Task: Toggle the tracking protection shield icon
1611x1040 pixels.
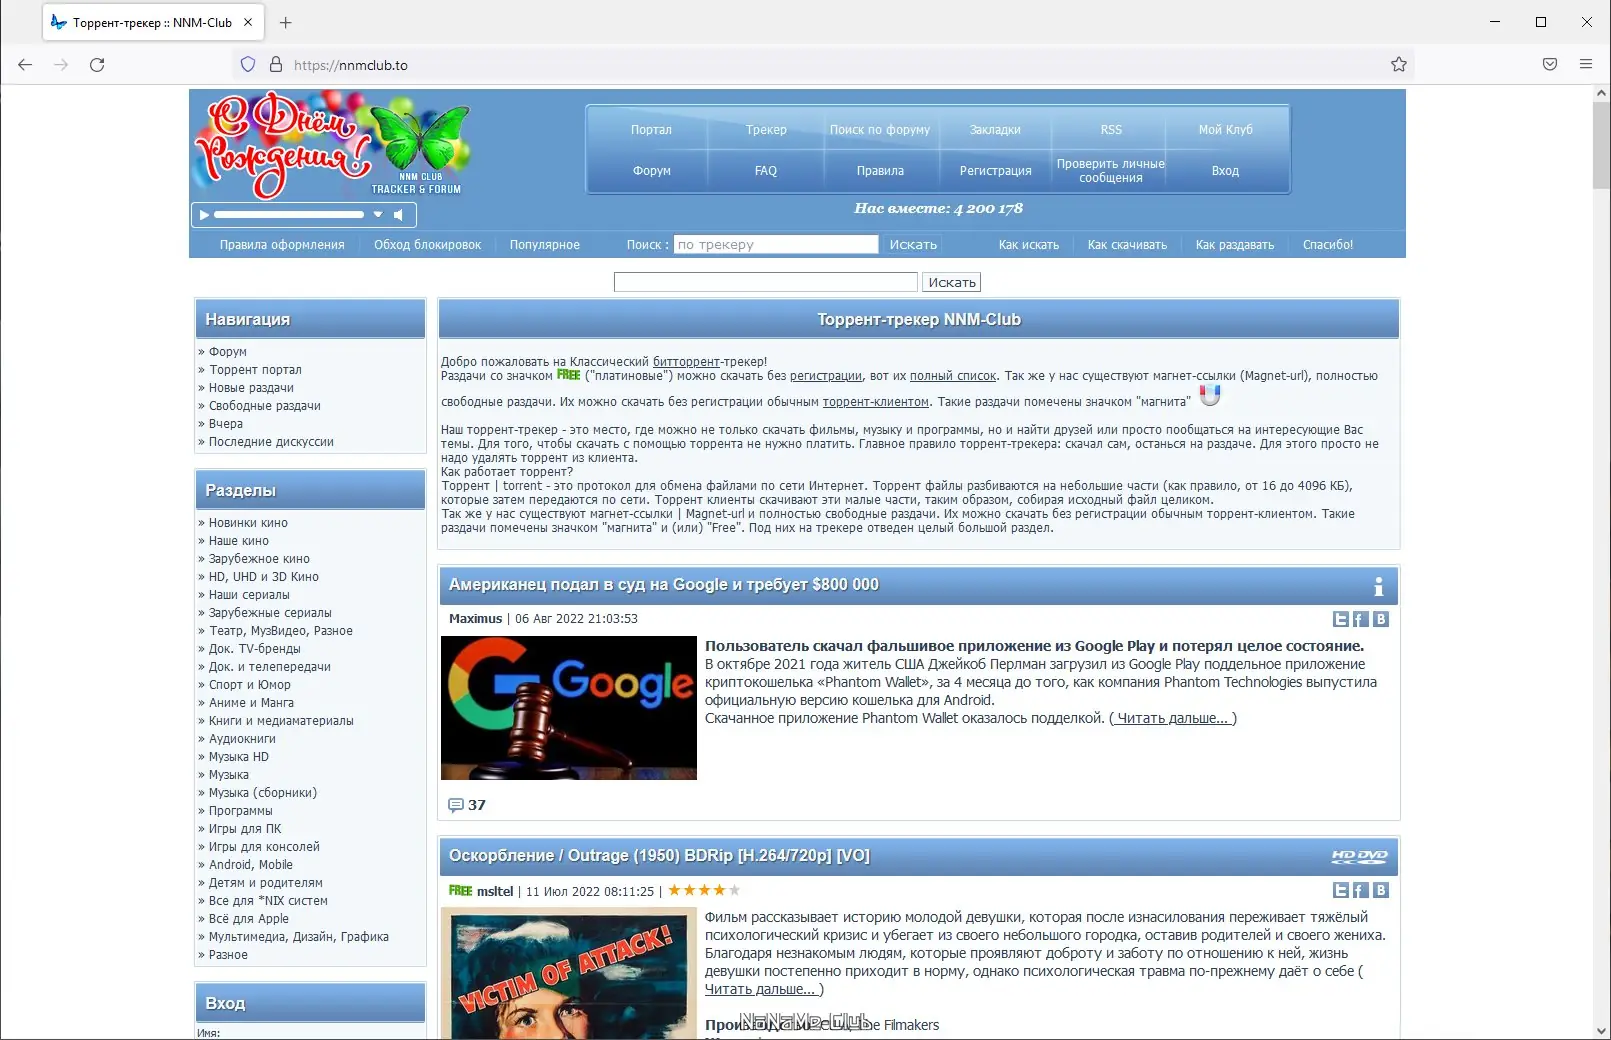Action: pyautogui.click(x=247, y=63)
